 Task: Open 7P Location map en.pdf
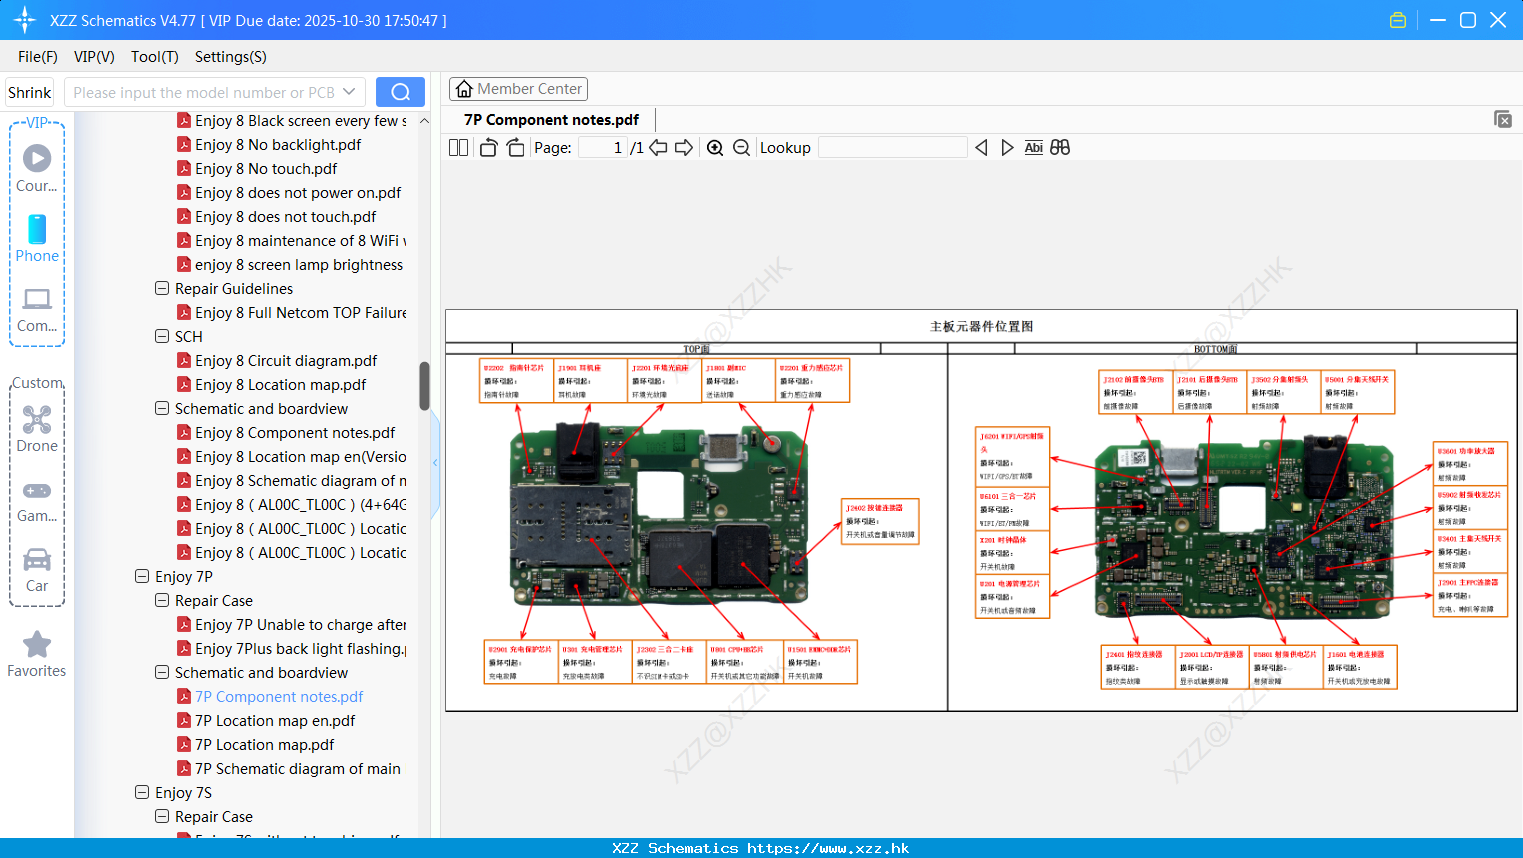click(275, 720)
